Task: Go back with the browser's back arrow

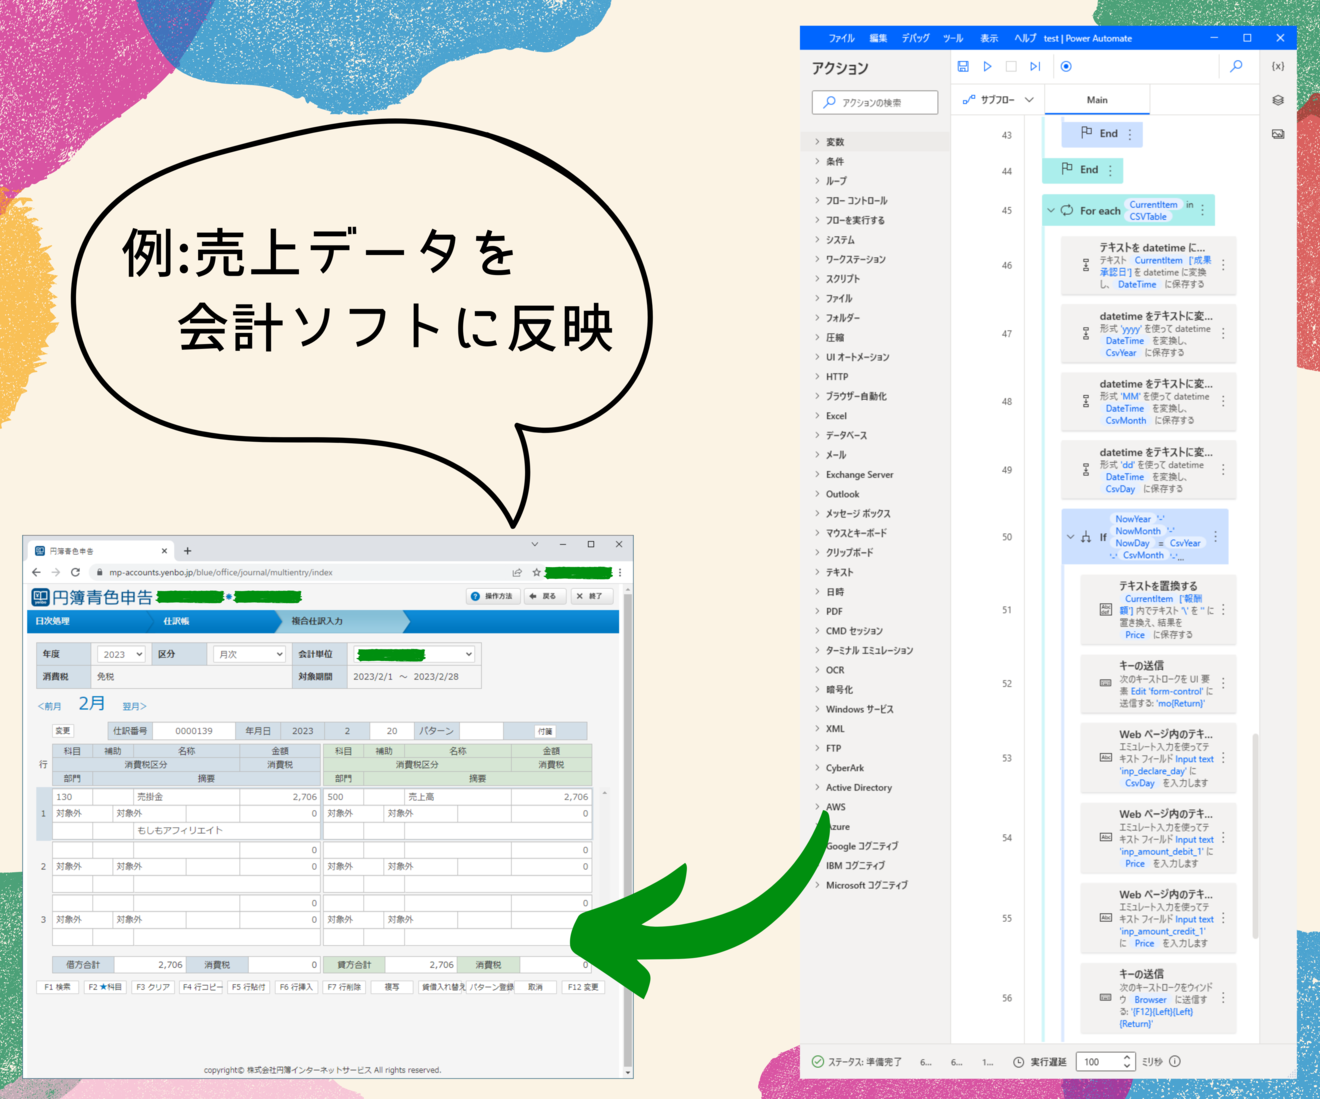Action: [x=36, y=572]
